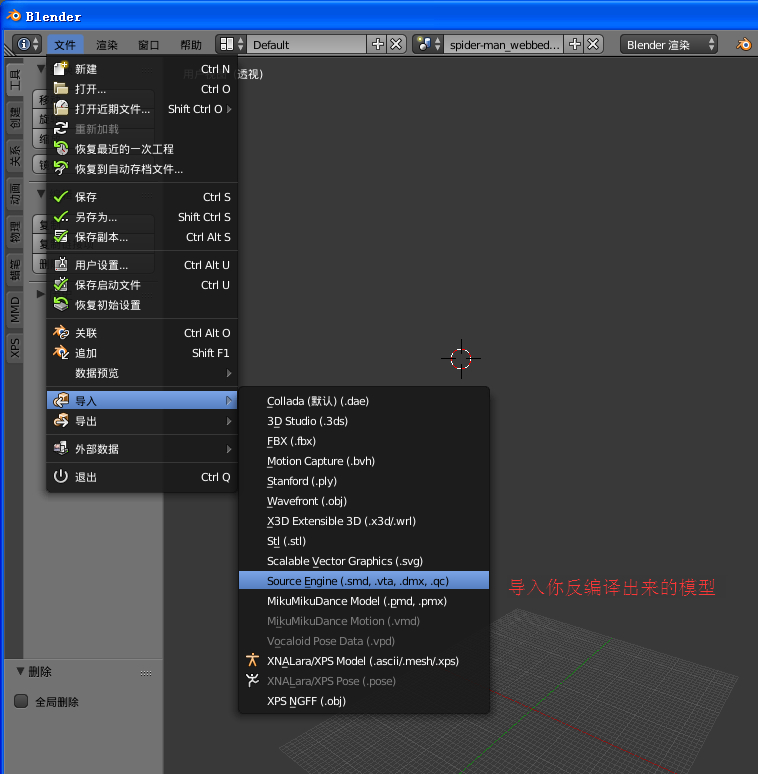758x774 pixels.
Task: Import Collada (.dae) file
Action: (364, 401)
